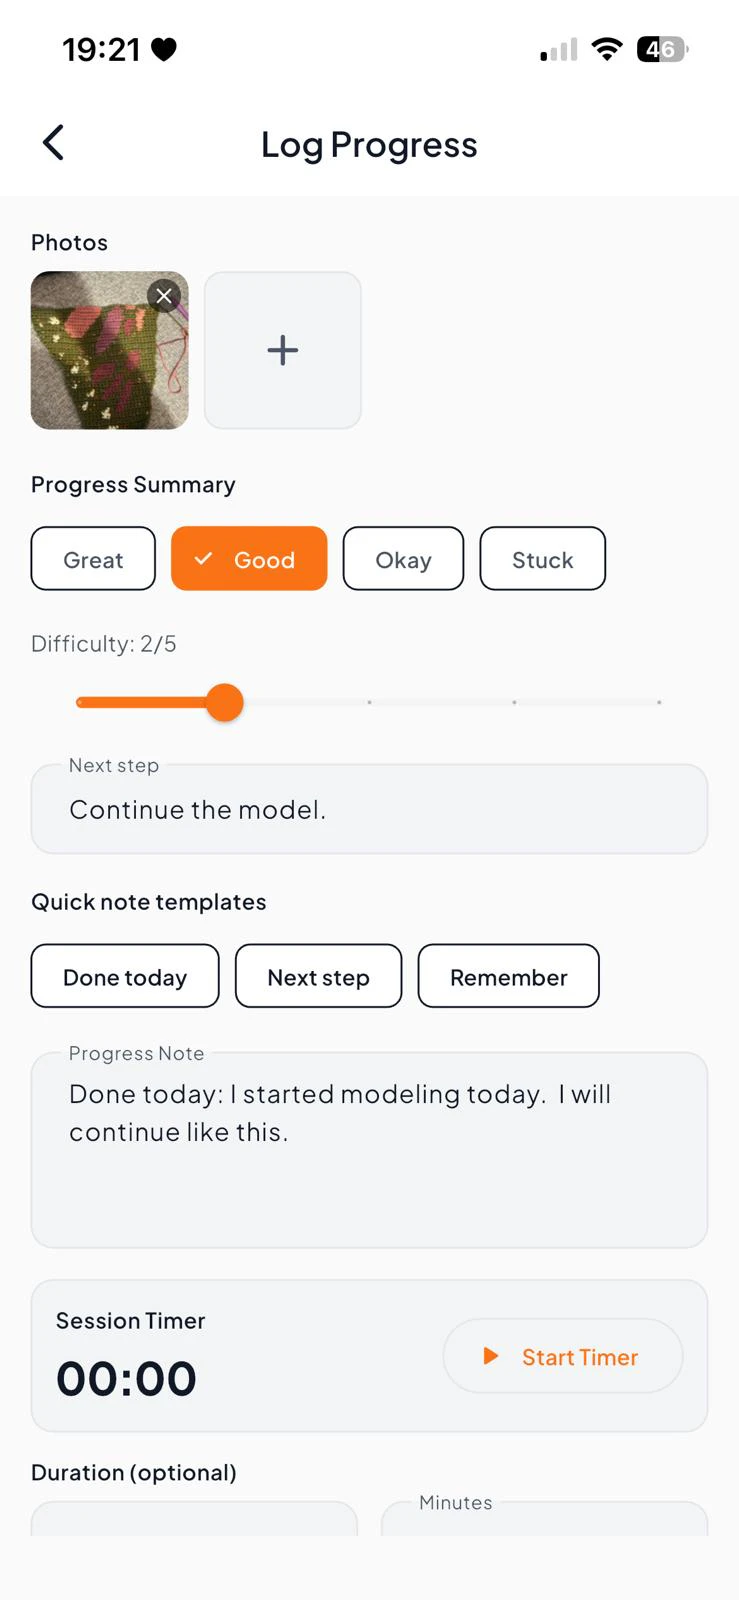Viewport: 739px width, 1600px height.
Task: Select the Stuck progress rating
Action: point(542,559)
